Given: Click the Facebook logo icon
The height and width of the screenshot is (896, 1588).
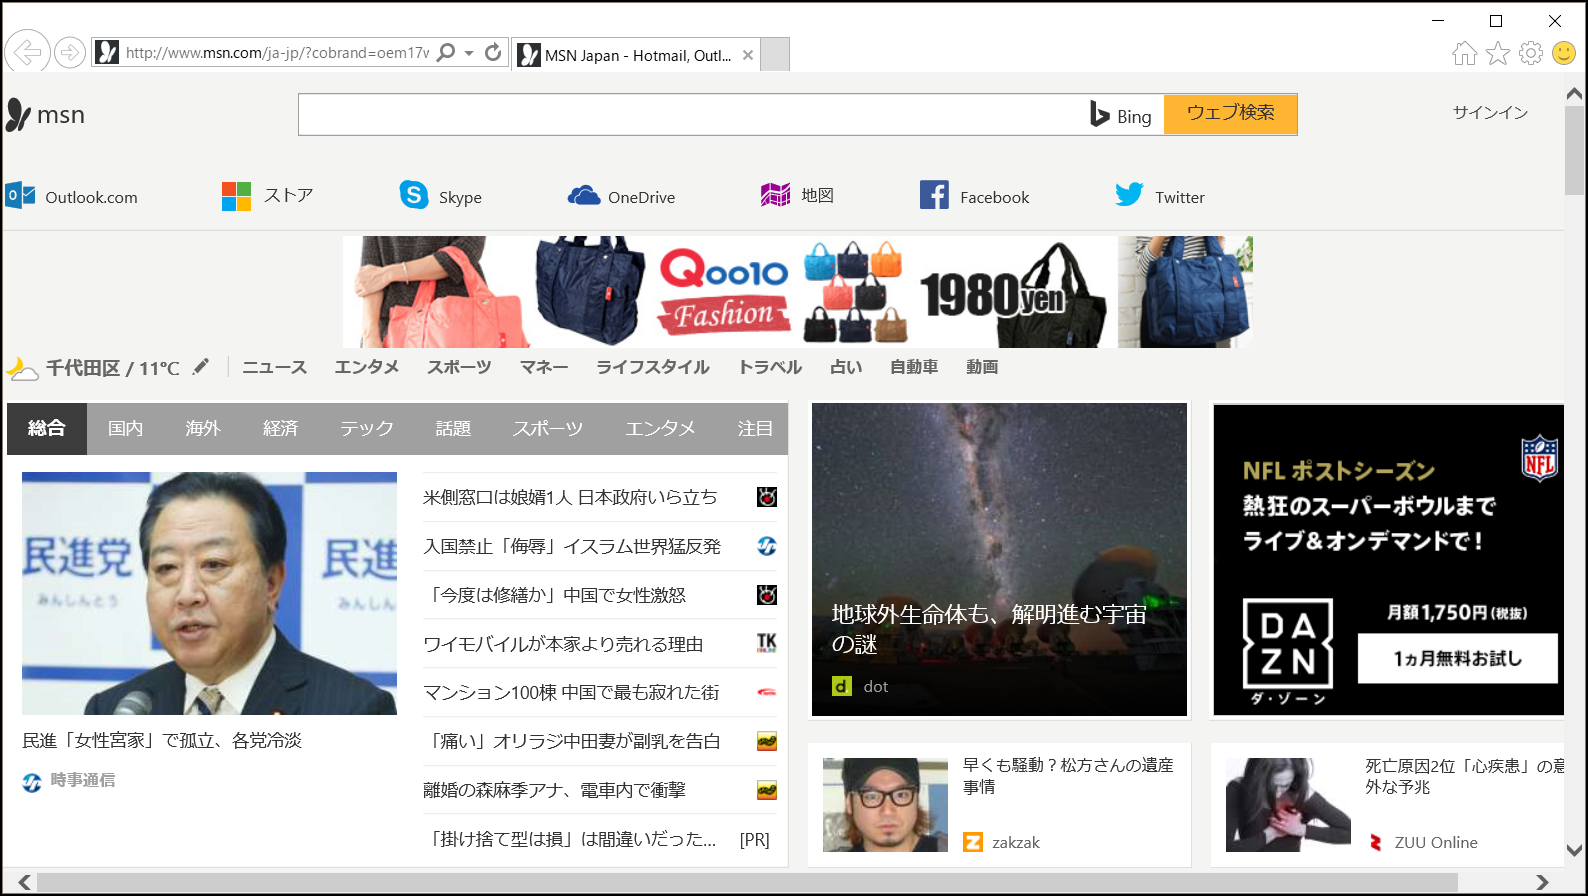Looking at the screenshot, I should pyautogui.click(x=934, y=195).
